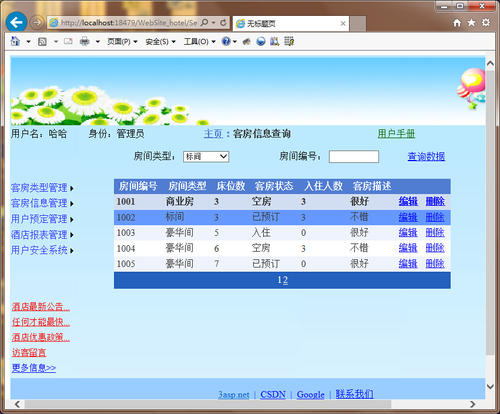Click the browser home icon at top right
This screenshot has height=414, width=500.
click(457, 22)
